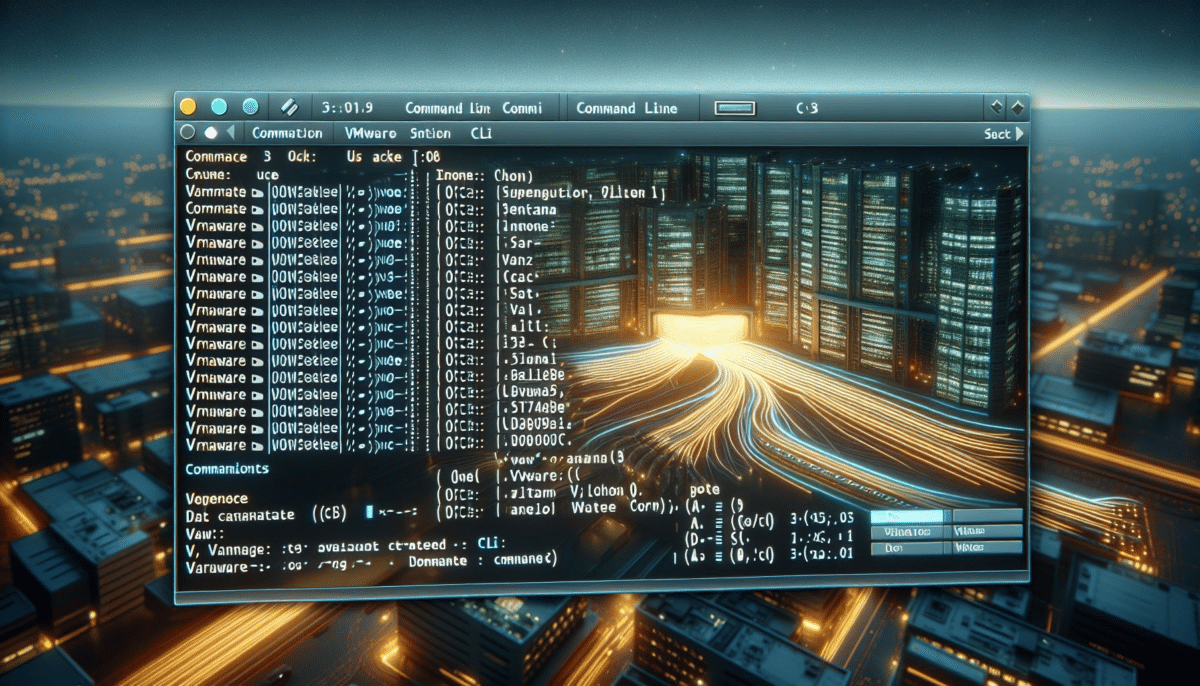
Task: Click the yellow circle icon on the title bar
Action: click(x=186, y=106)
